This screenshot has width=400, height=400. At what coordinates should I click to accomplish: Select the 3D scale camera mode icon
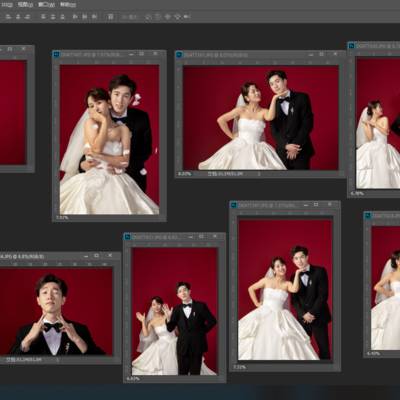pyautogui.click(x=187, y=17)
